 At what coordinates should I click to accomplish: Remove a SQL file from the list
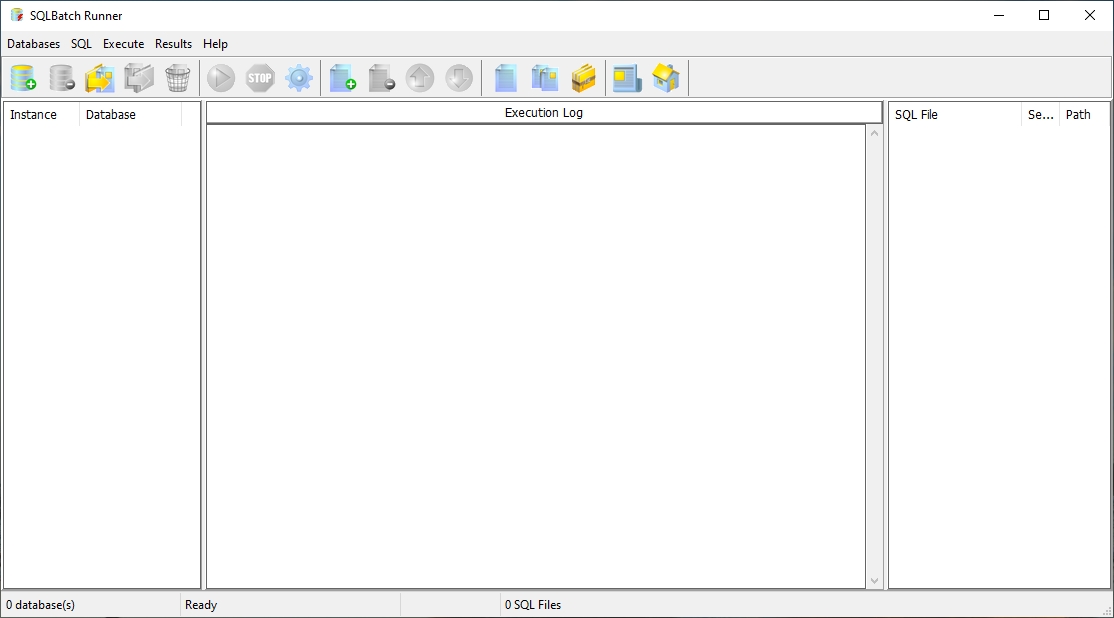(381, 78)
